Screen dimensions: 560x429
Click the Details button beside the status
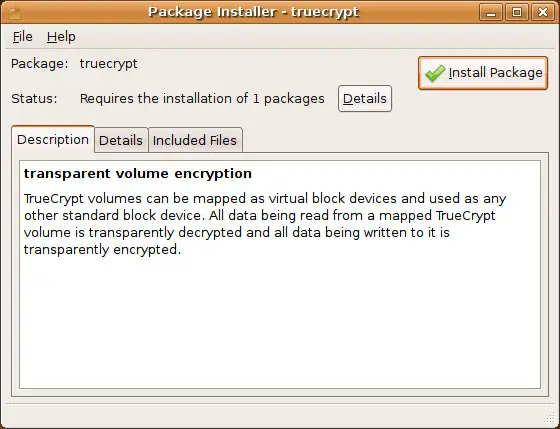[x=365, y=99]
